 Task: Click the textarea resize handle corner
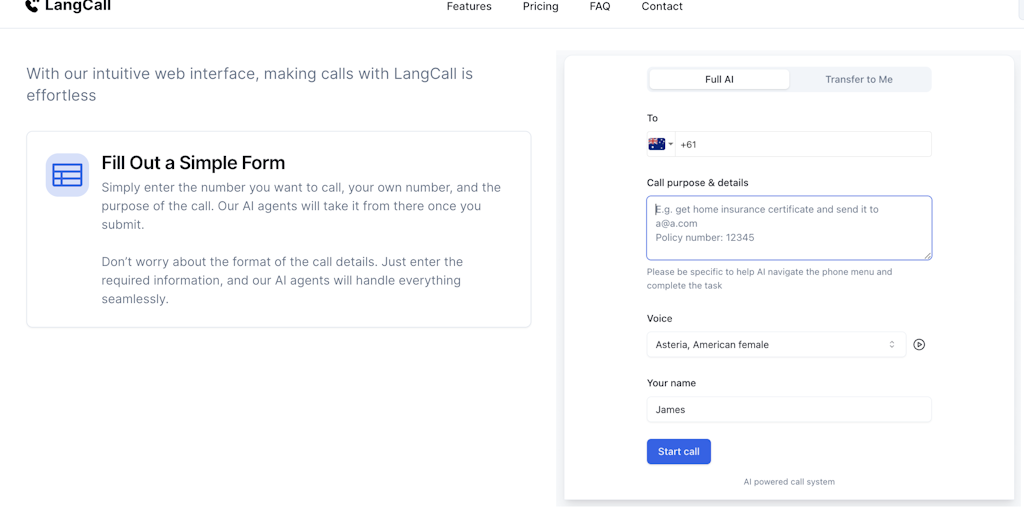pos(928,256)
